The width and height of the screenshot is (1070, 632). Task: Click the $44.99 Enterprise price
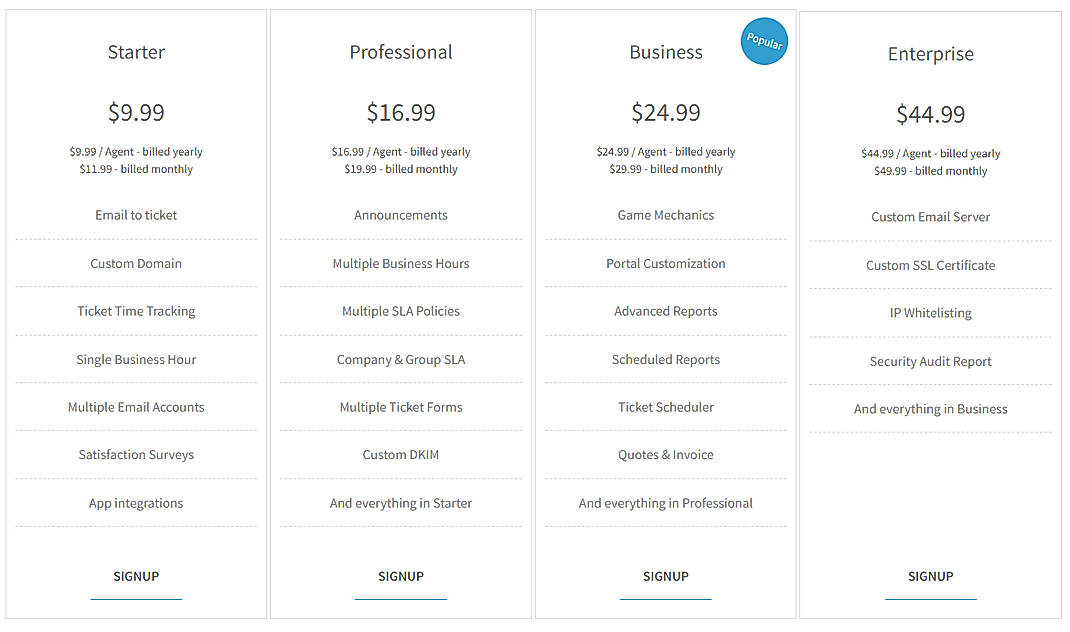930,114
